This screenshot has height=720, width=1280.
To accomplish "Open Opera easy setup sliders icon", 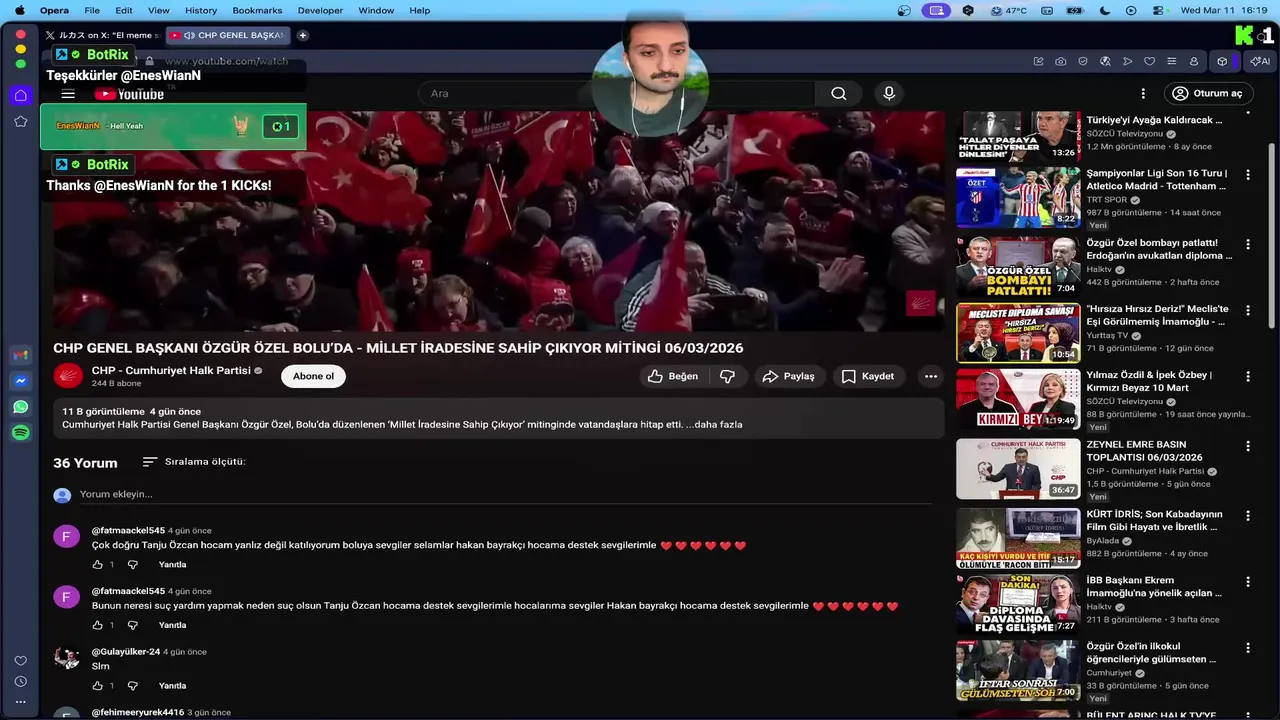I will 1171,61.
